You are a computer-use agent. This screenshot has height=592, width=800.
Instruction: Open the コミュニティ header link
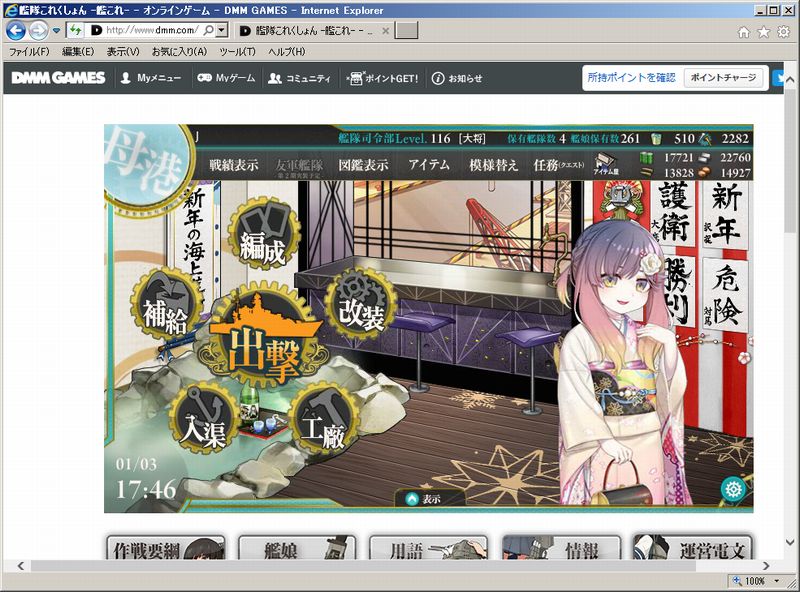[x=299, y=78]
